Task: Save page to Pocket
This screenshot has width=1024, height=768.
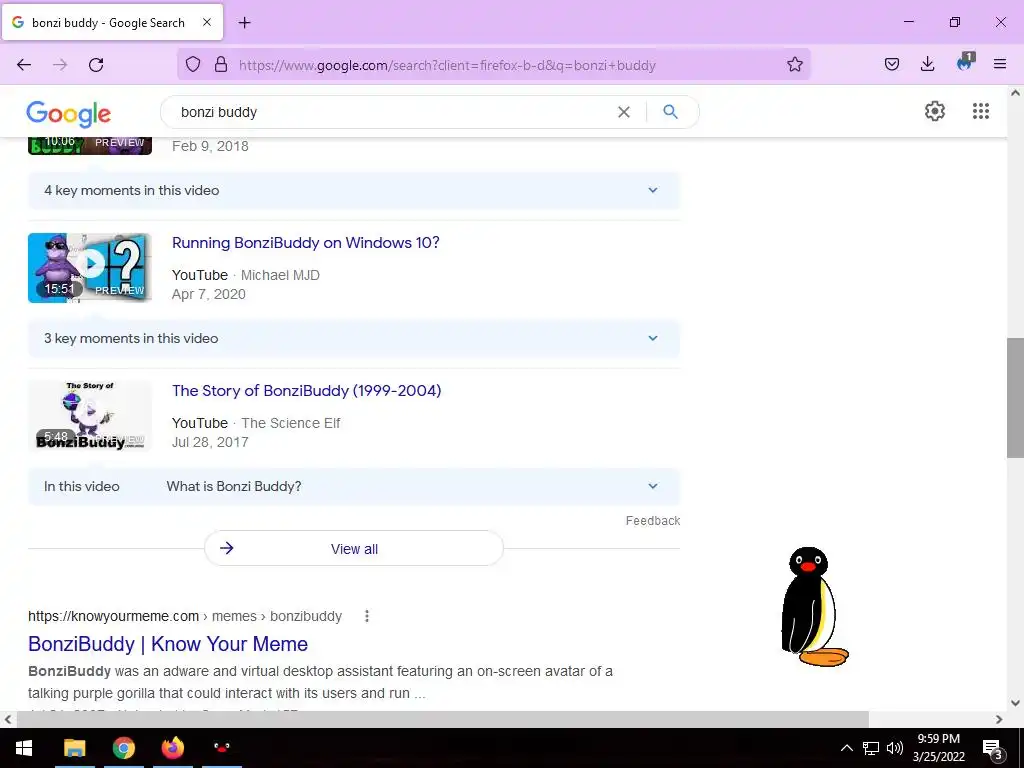Action: 892,64
